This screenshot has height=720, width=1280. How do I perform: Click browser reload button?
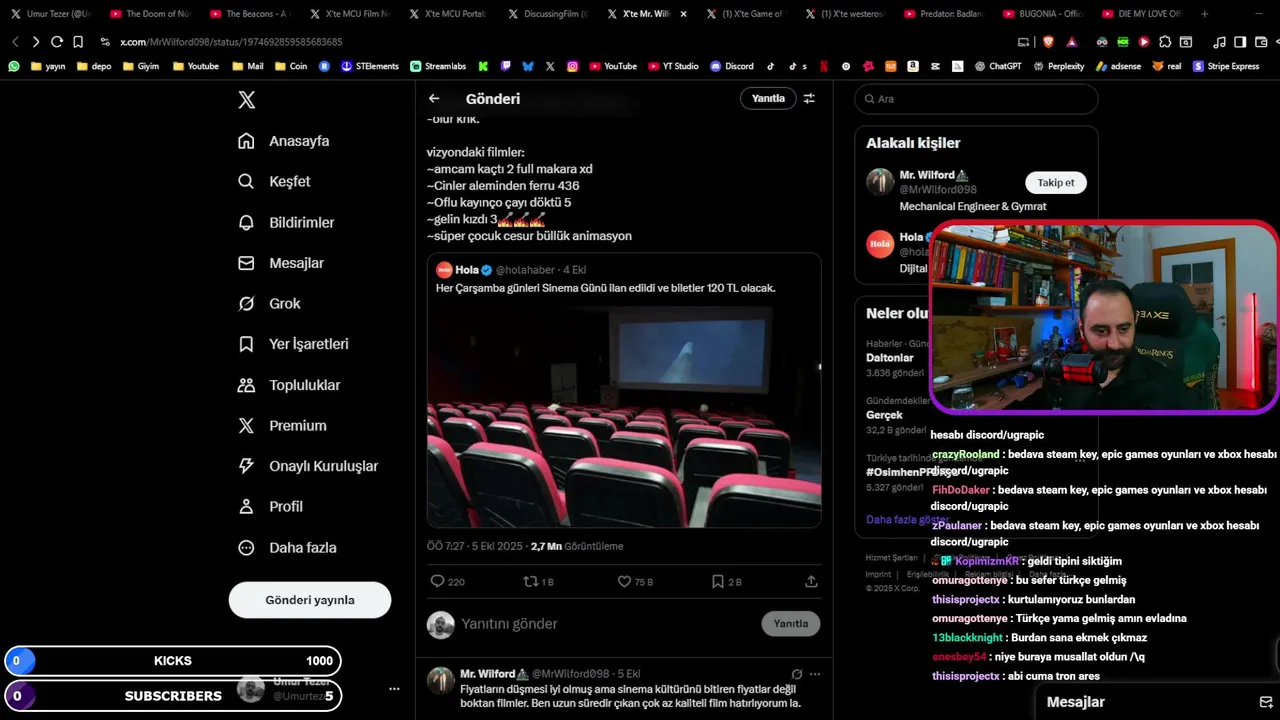[x=57, y=42]
